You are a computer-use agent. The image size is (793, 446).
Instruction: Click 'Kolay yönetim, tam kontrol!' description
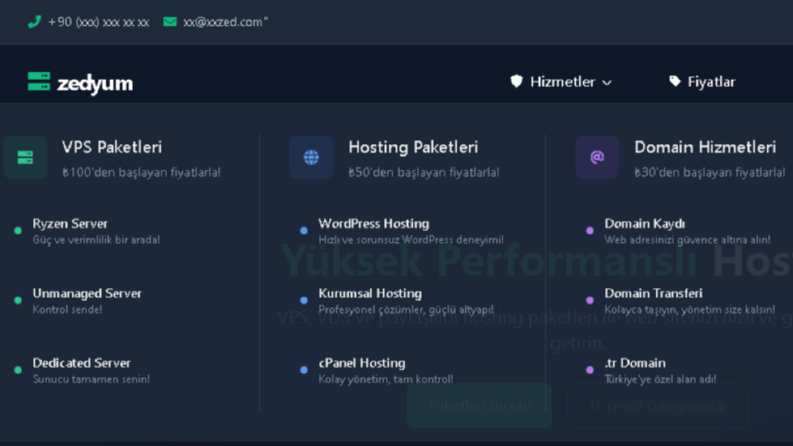coord(386,379)
